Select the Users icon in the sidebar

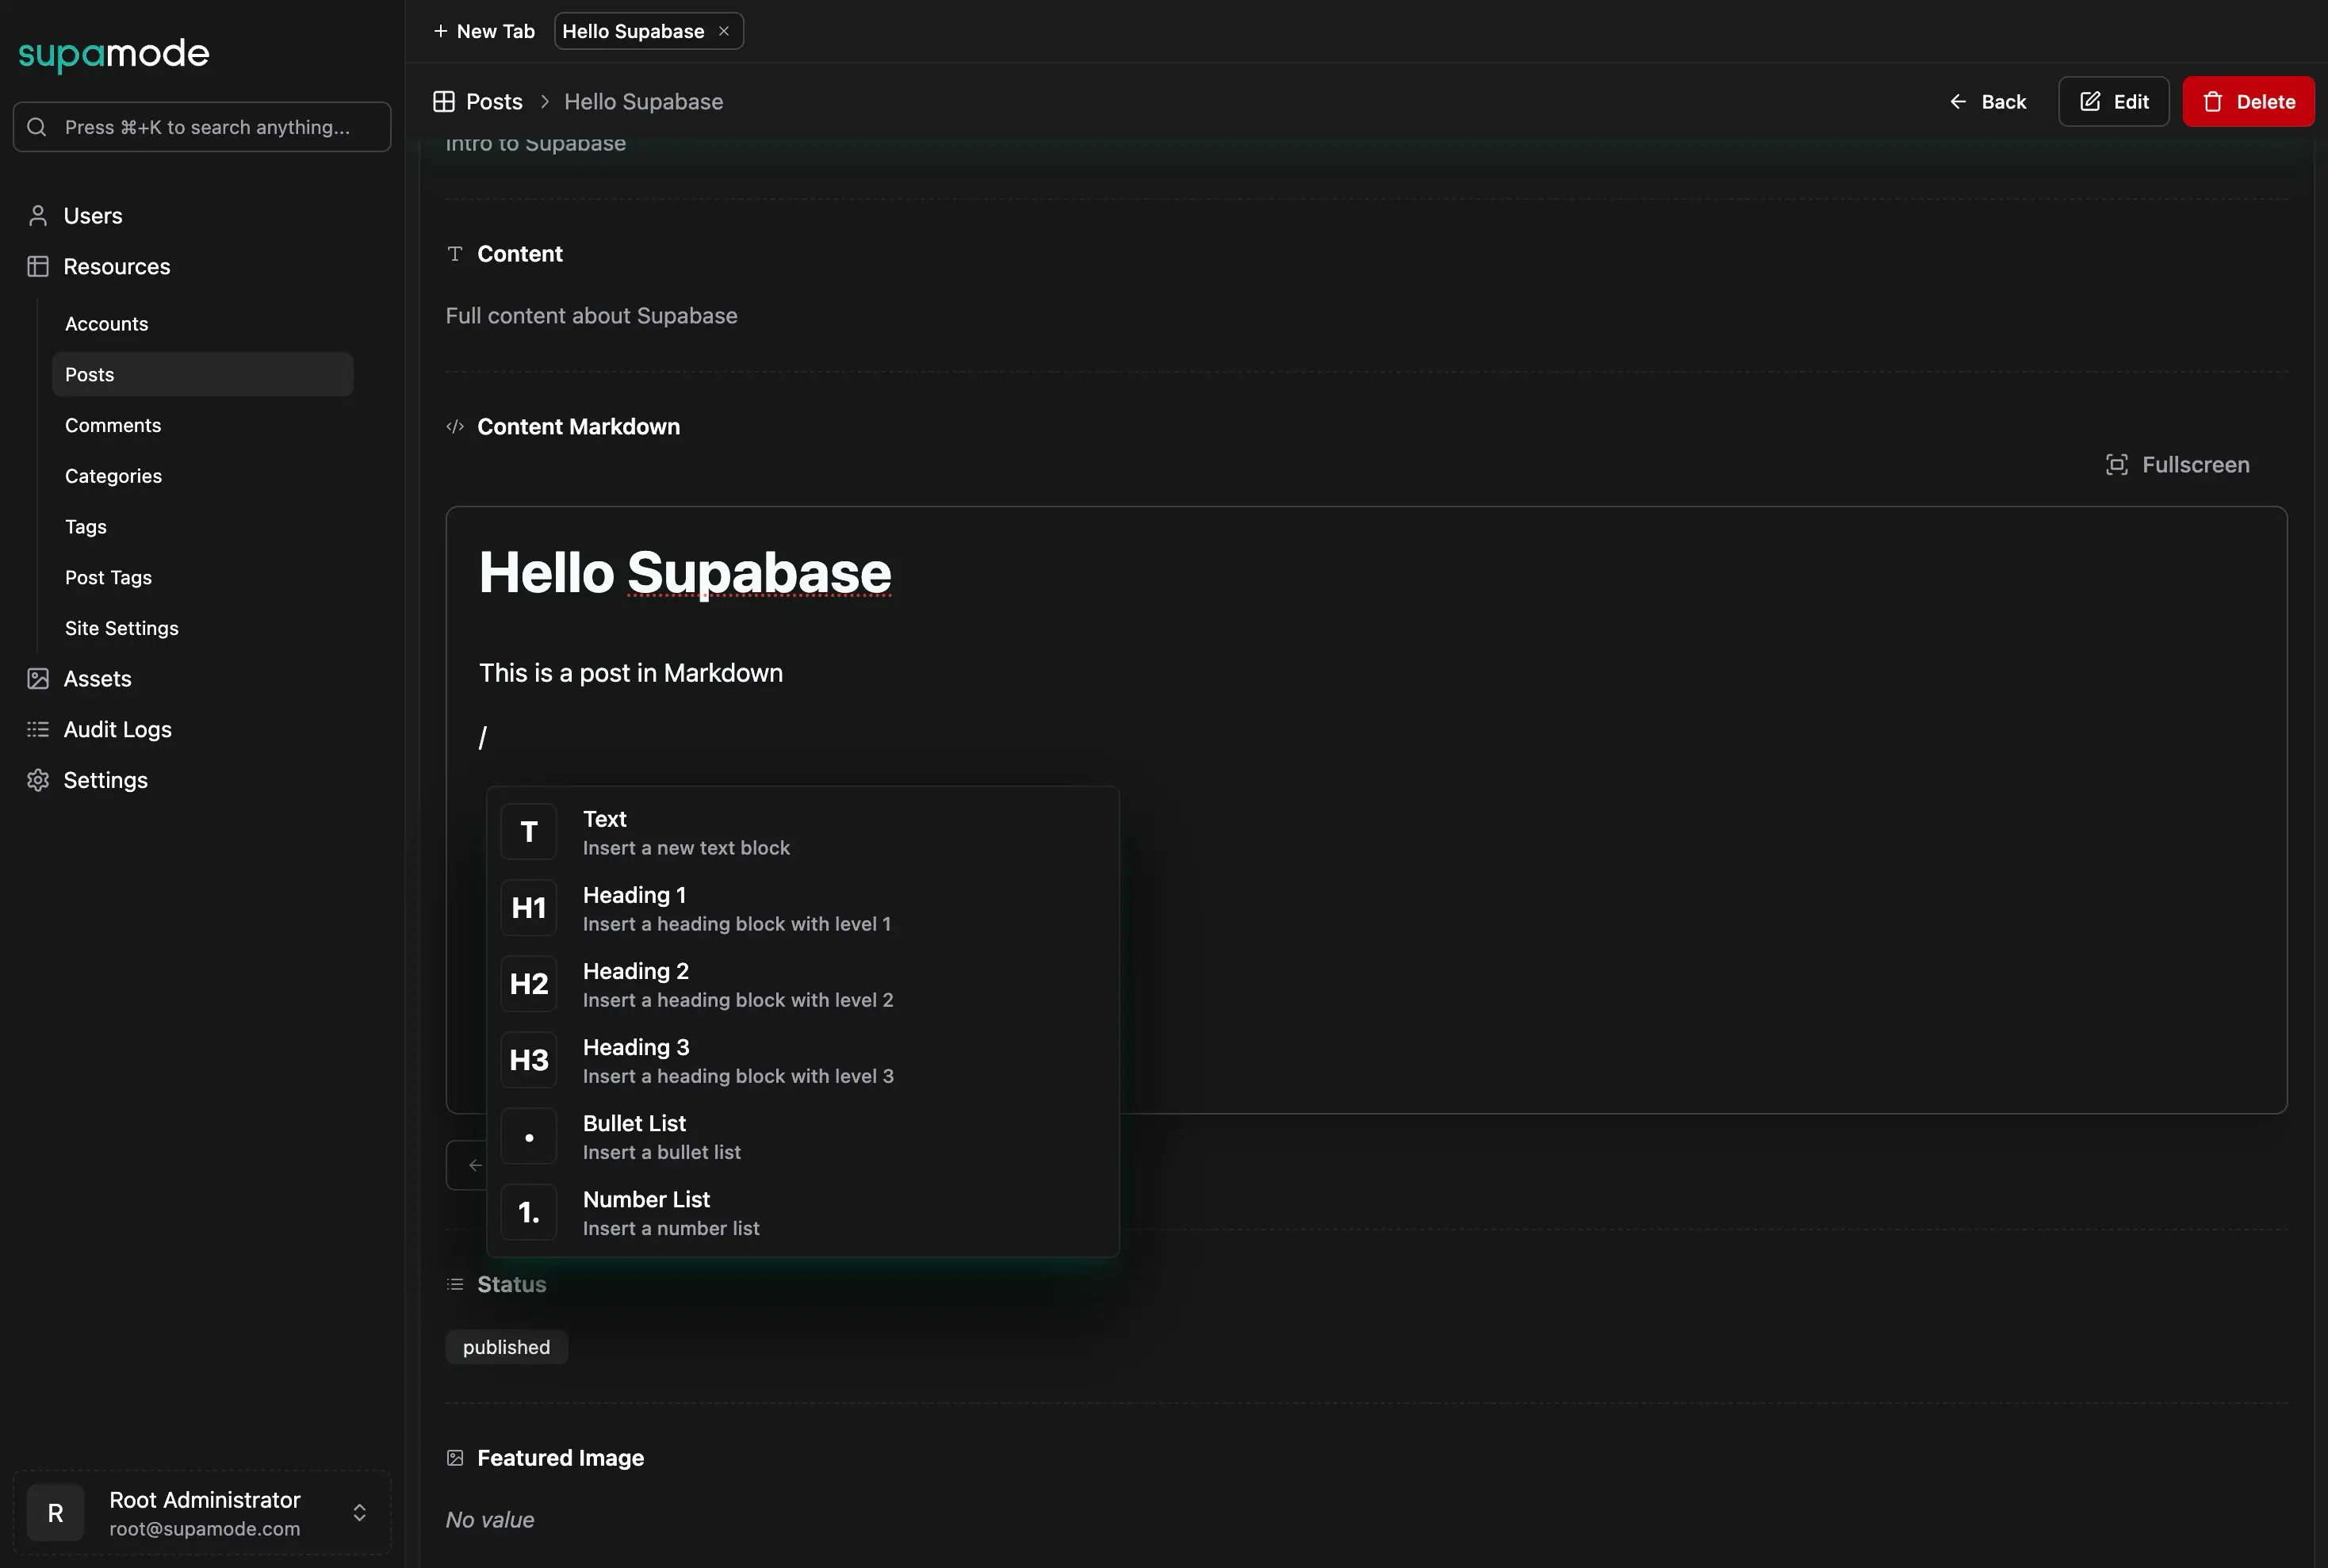[38, 215]
